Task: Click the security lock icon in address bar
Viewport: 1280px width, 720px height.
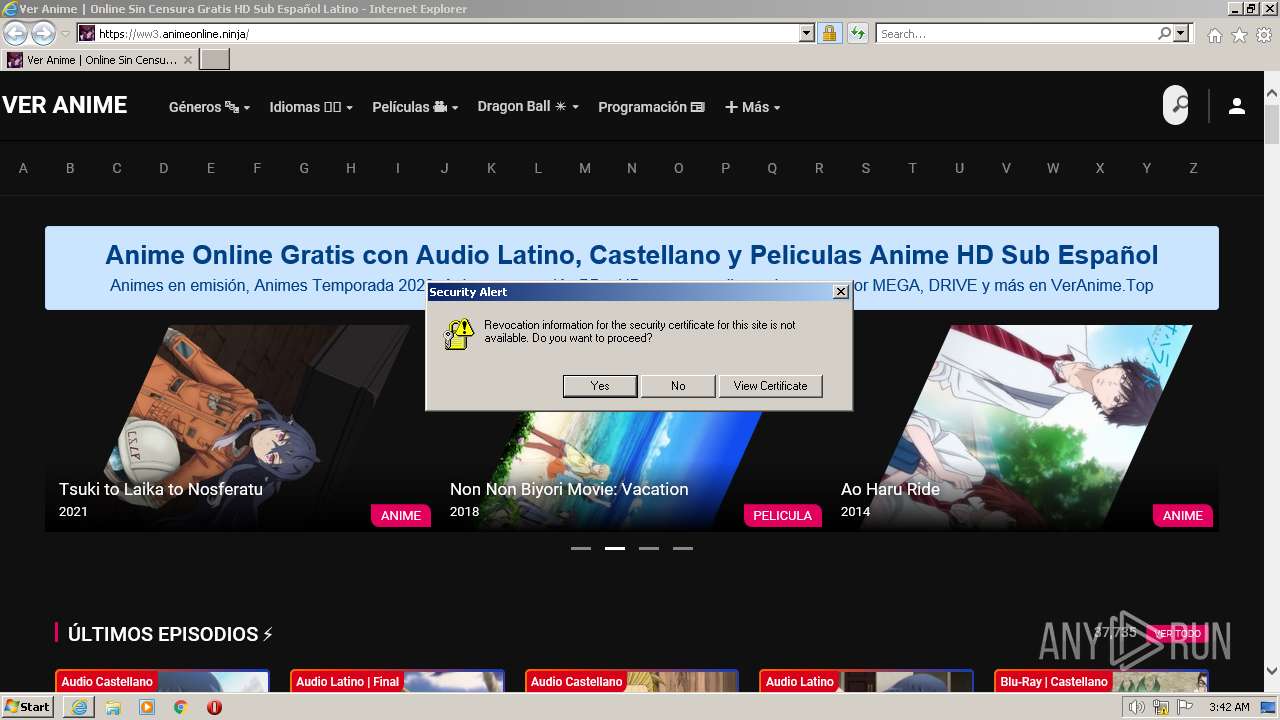Action: pos(829,33)
